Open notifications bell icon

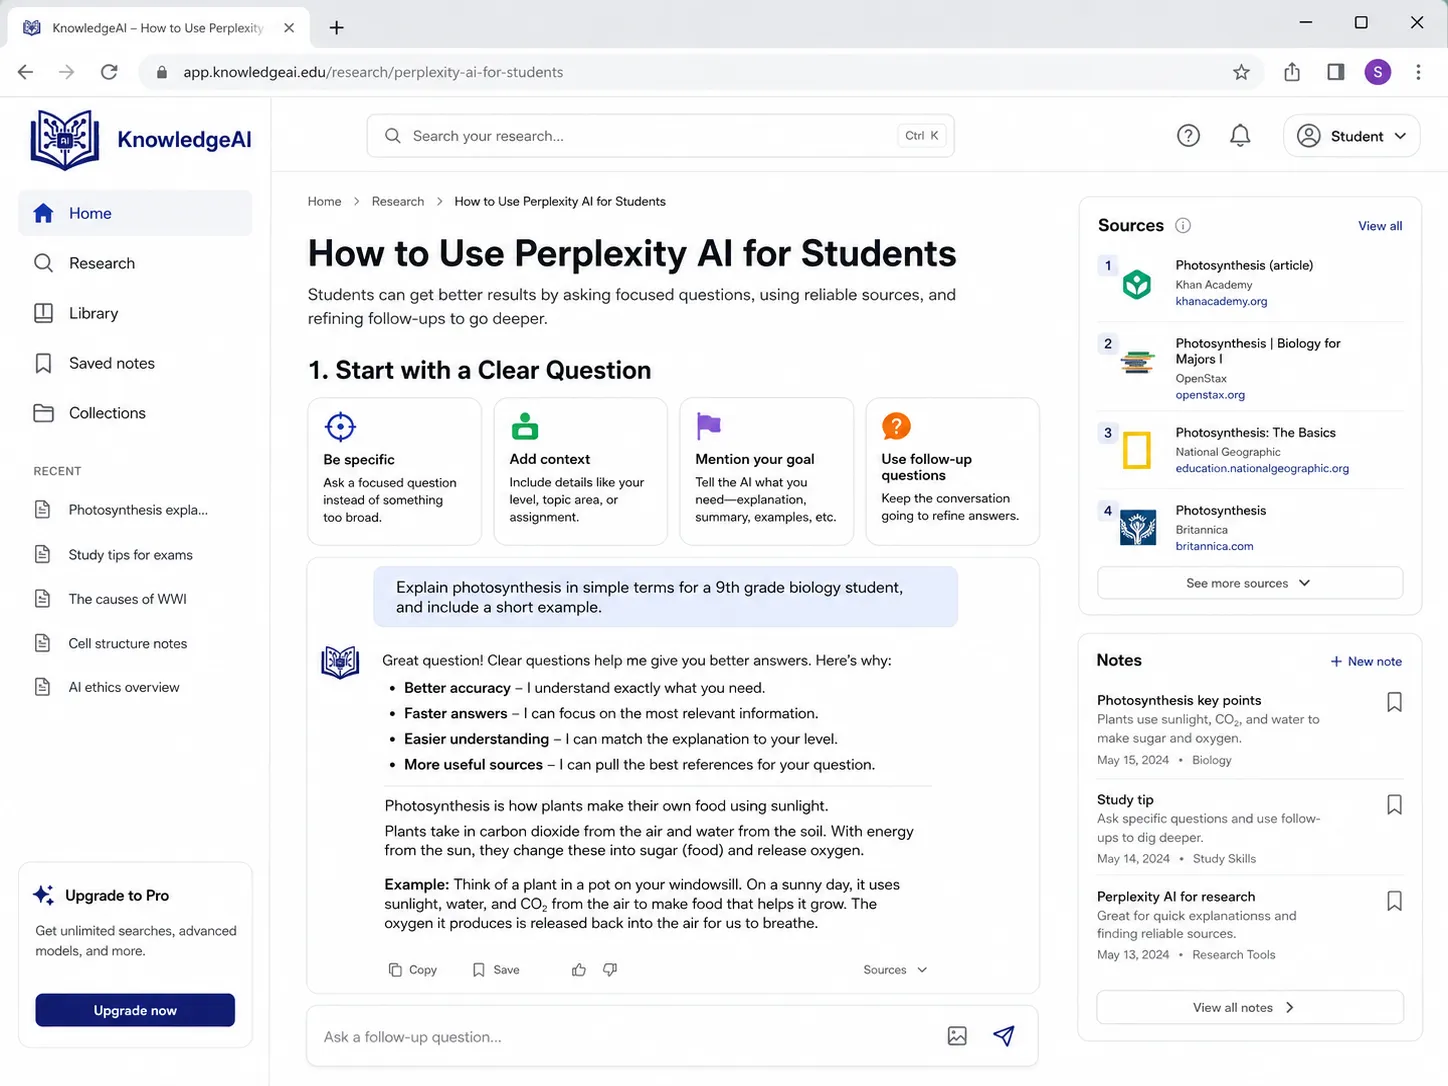pos(1240,136)
